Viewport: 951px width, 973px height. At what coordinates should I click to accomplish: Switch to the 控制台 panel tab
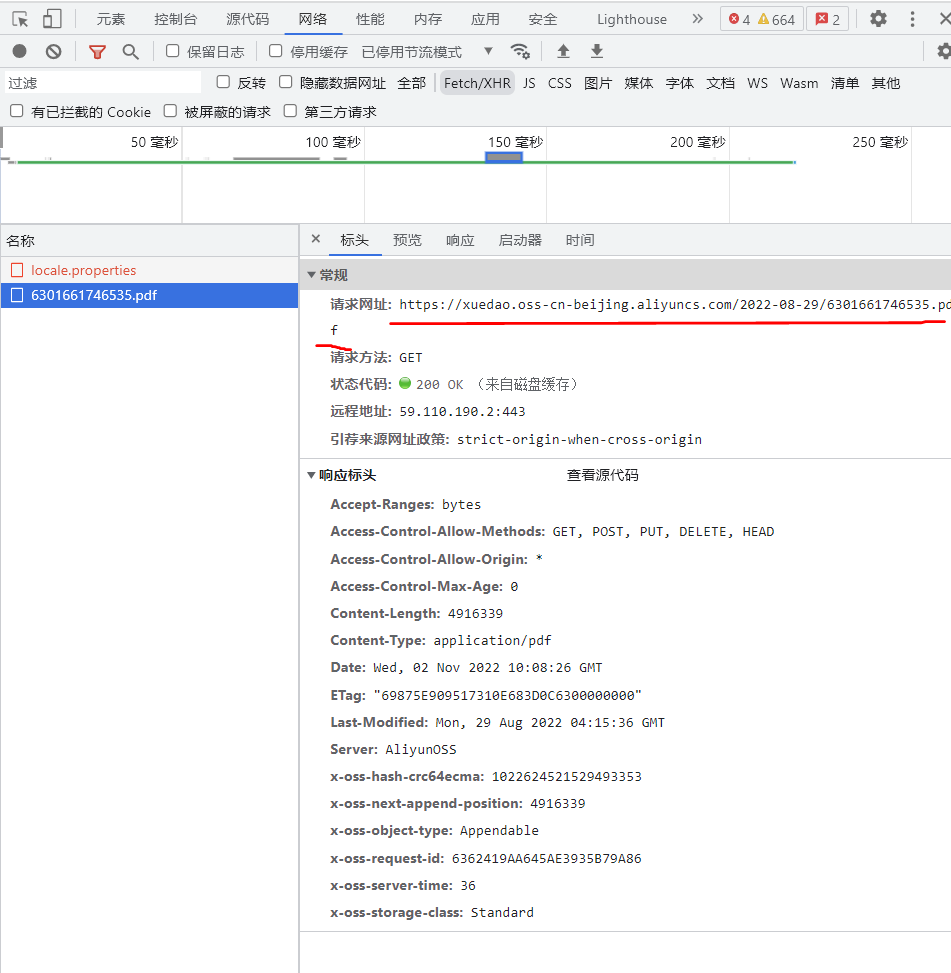[x=176, y=19]
